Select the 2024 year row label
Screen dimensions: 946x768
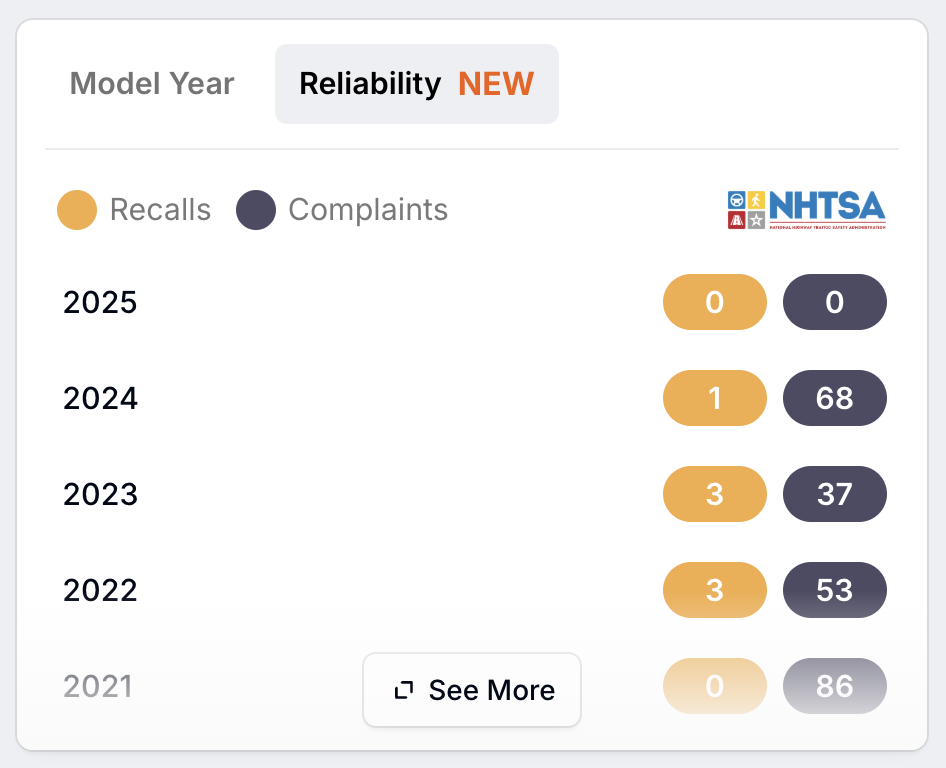point(100,398)
